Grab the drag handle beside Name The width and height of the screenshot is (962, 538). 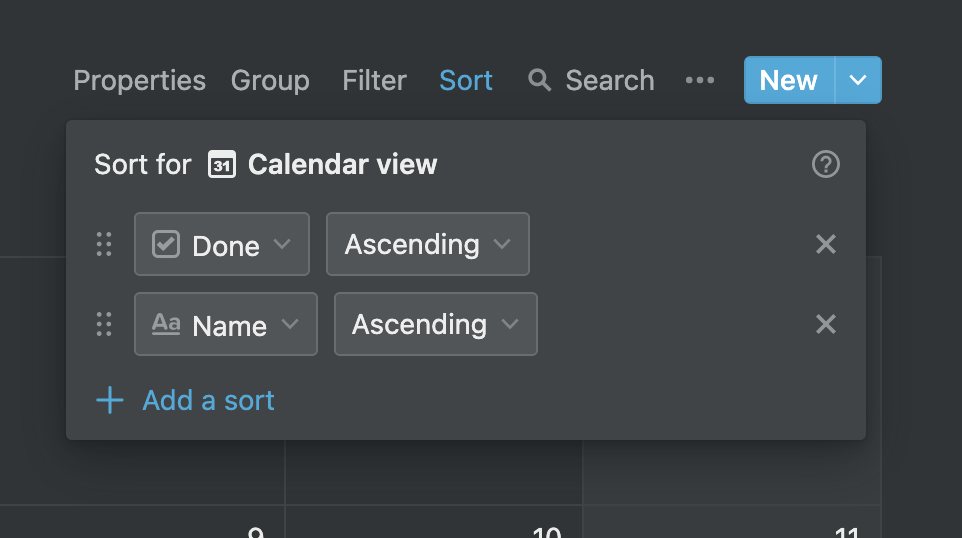point(104,324)
